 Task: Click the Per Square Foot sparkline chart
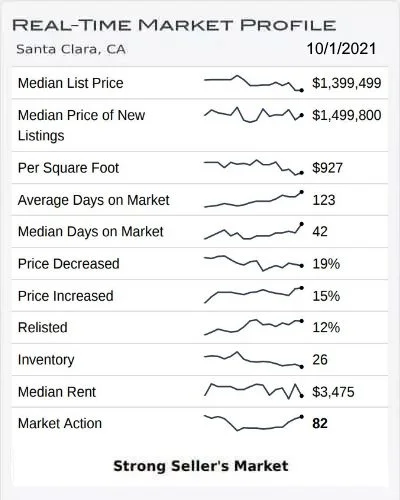tap(254, 168)
